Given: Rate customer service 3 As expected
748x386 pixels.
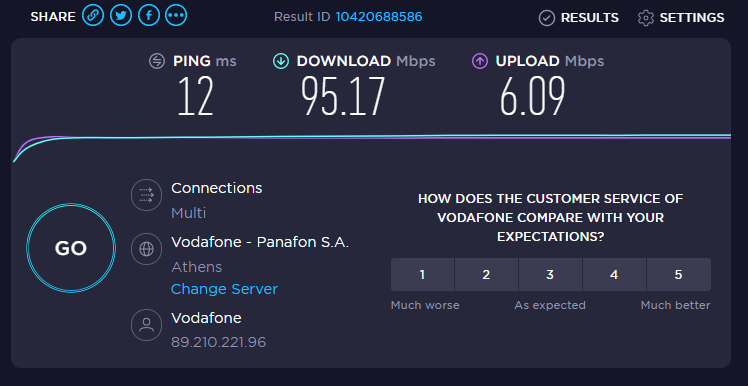Looking at the screenshot, I should (x=550, y=275).
